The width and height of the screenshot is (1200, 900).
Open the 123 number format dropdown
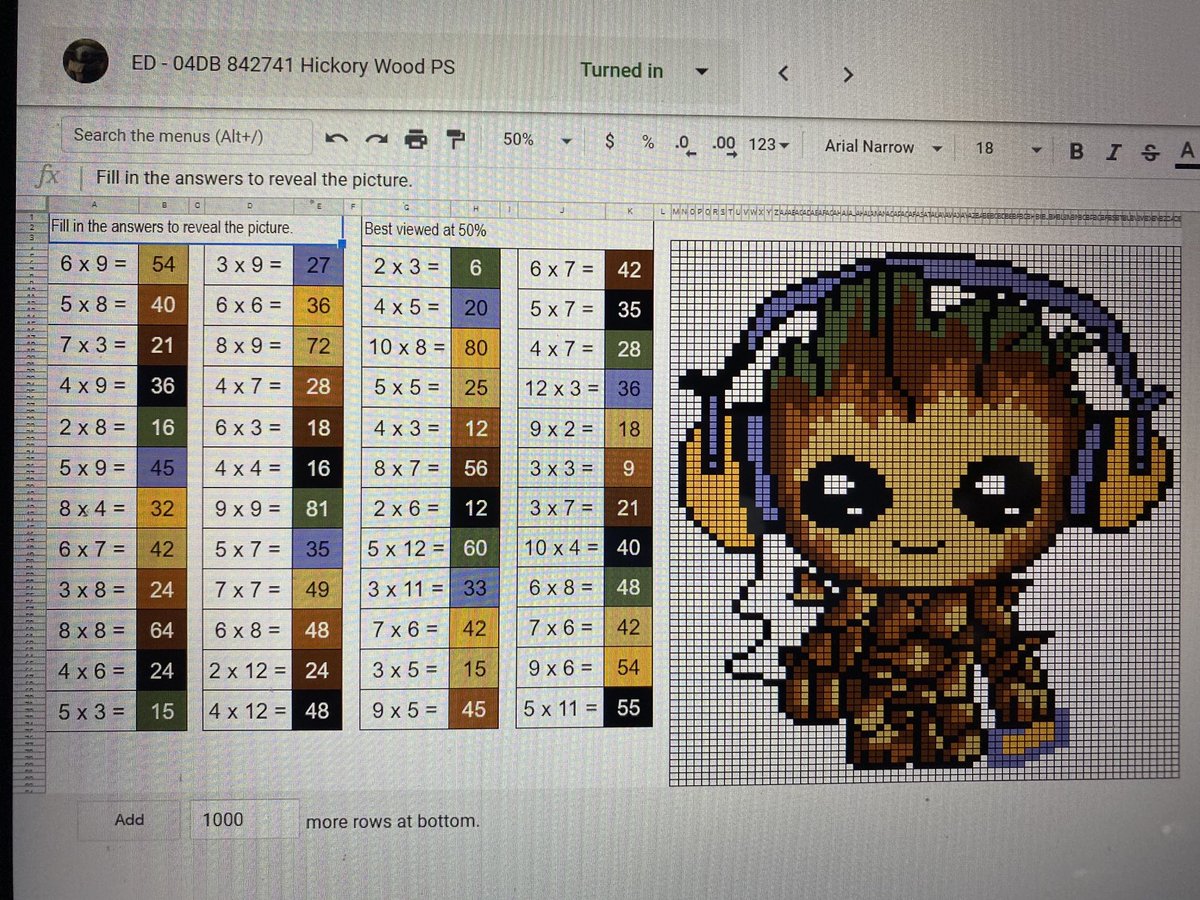pyautogui.click(x=768, y=145)
